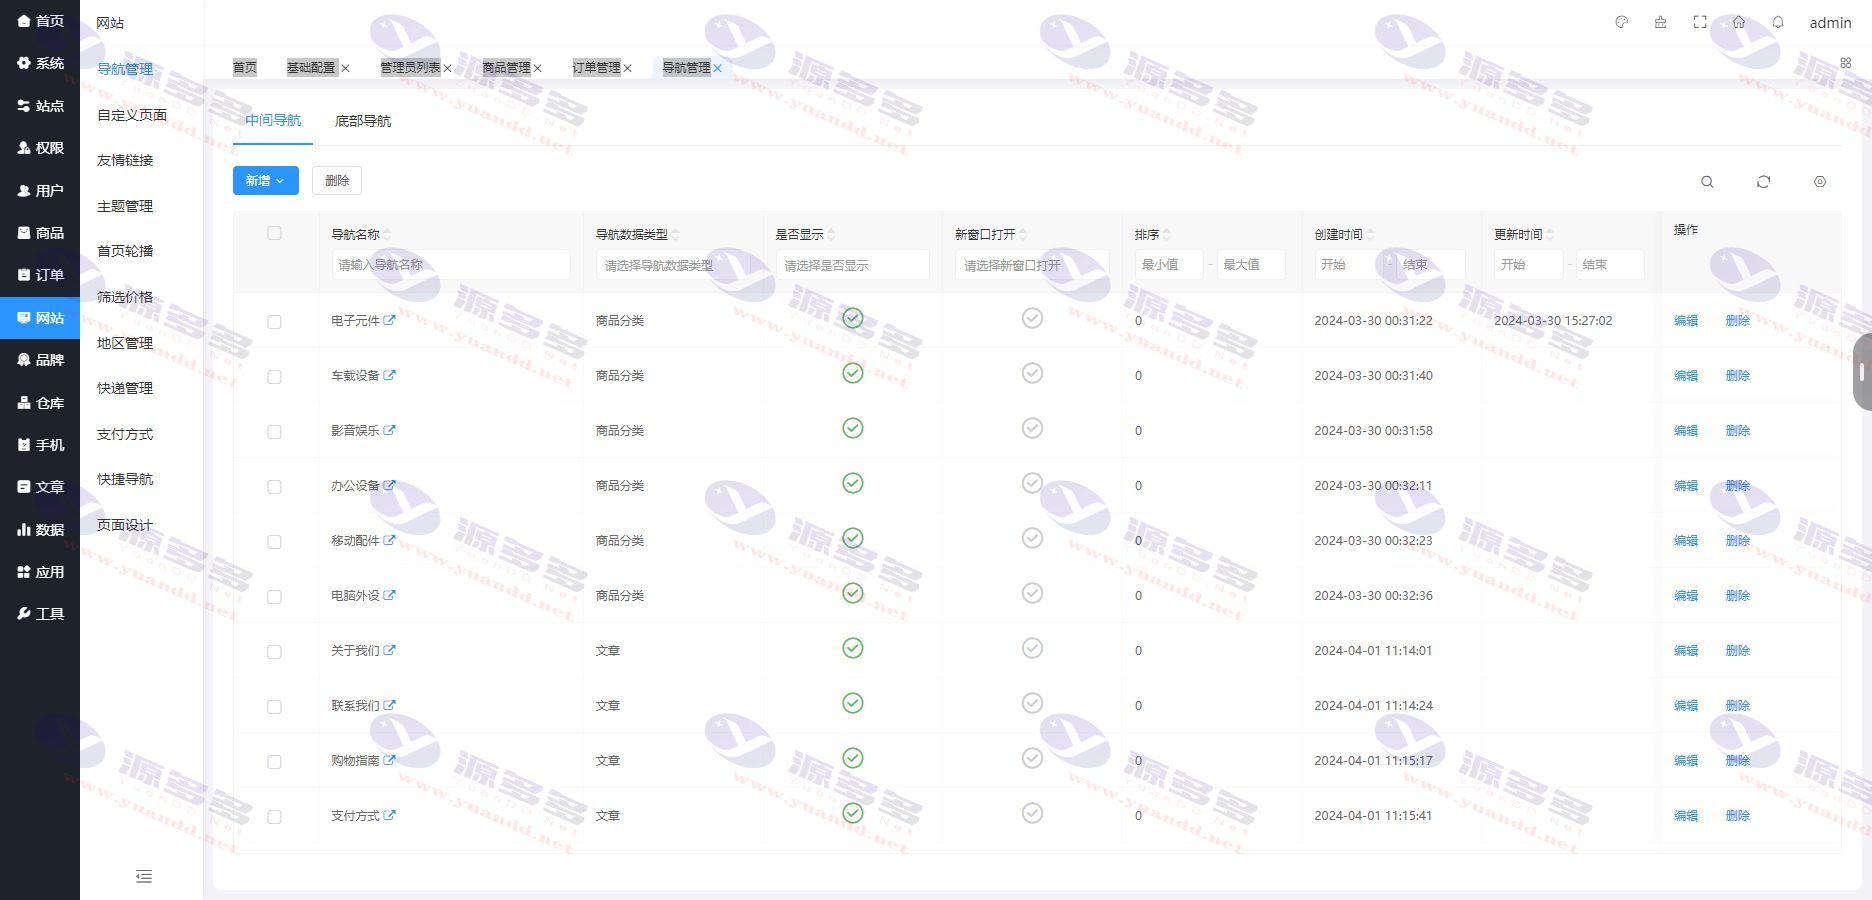Select all rows with header checkbox

(274, 233)
